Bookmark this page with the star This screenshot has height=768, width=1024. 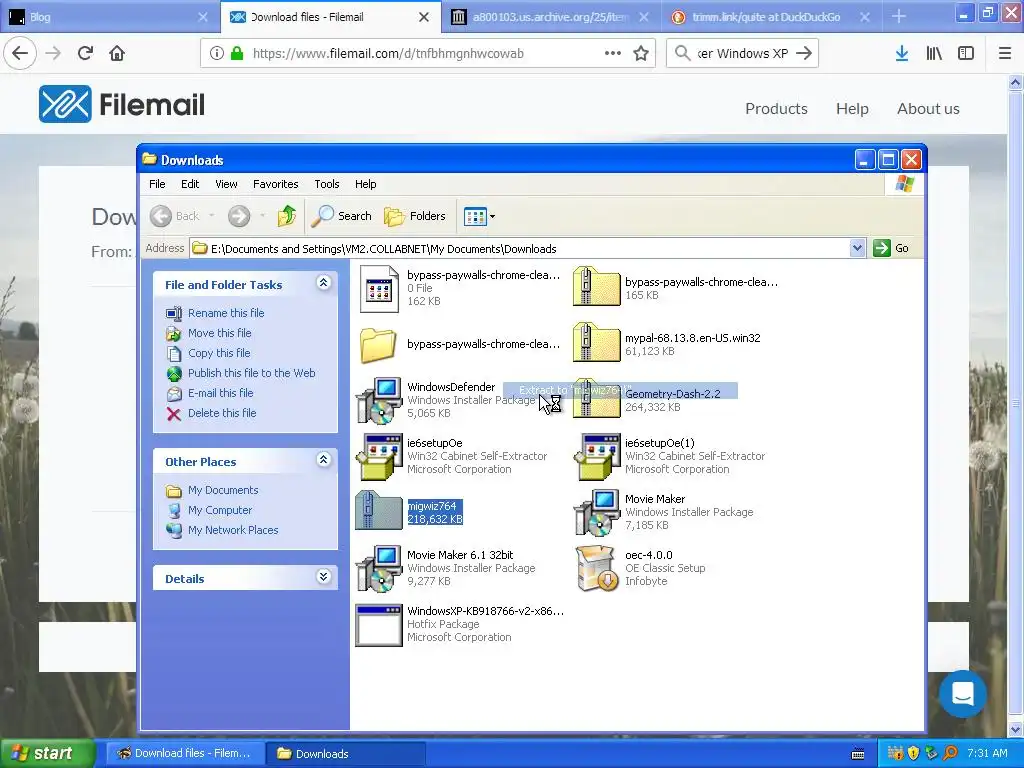[x=641, y=54]
